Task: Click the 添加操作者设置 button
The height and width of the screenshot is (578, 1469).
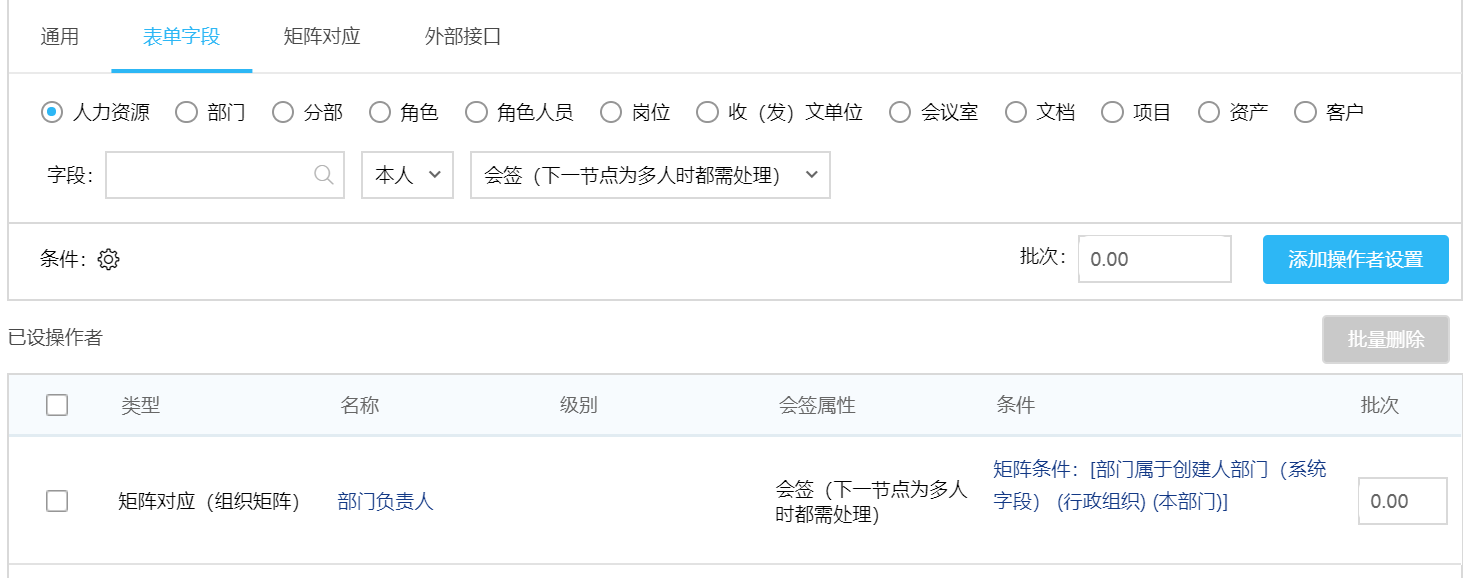Action: (1355, 260)
